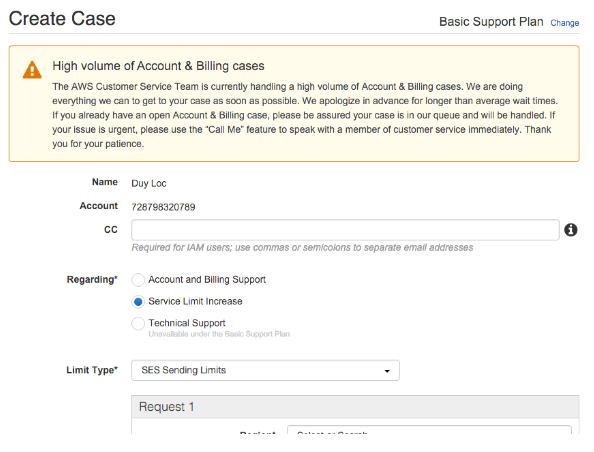Screen dimensions: 594x452
Task: Click the Basic Support Plan label
Action: coord(491,22)
